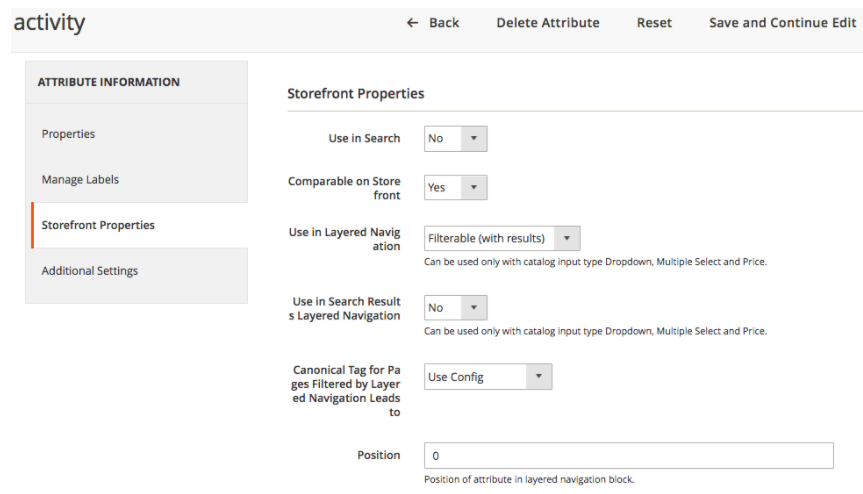Click the Use in Search field label
The width and height of the screenshot is (863, 494).
tap(364, 139)
